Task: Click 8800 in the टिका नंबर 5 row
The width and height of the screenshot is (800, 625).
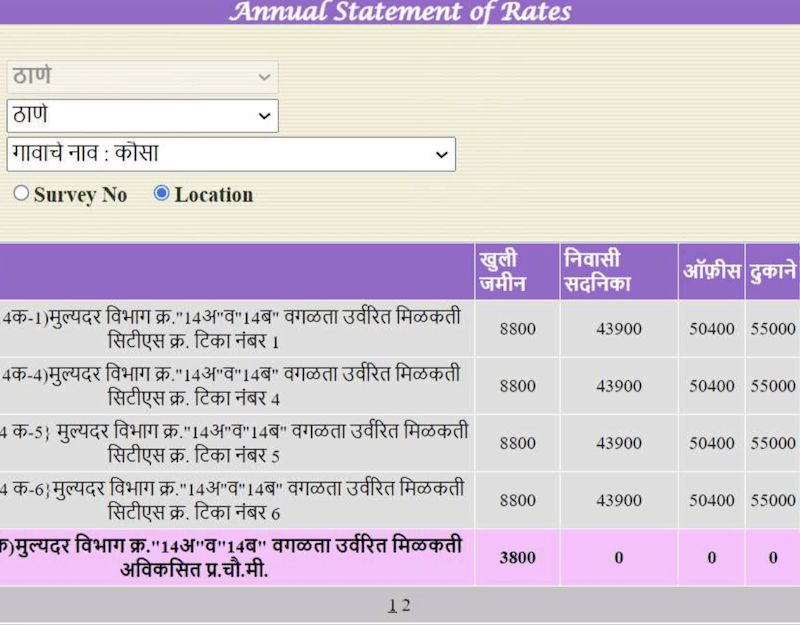Action: coord(517,443)
